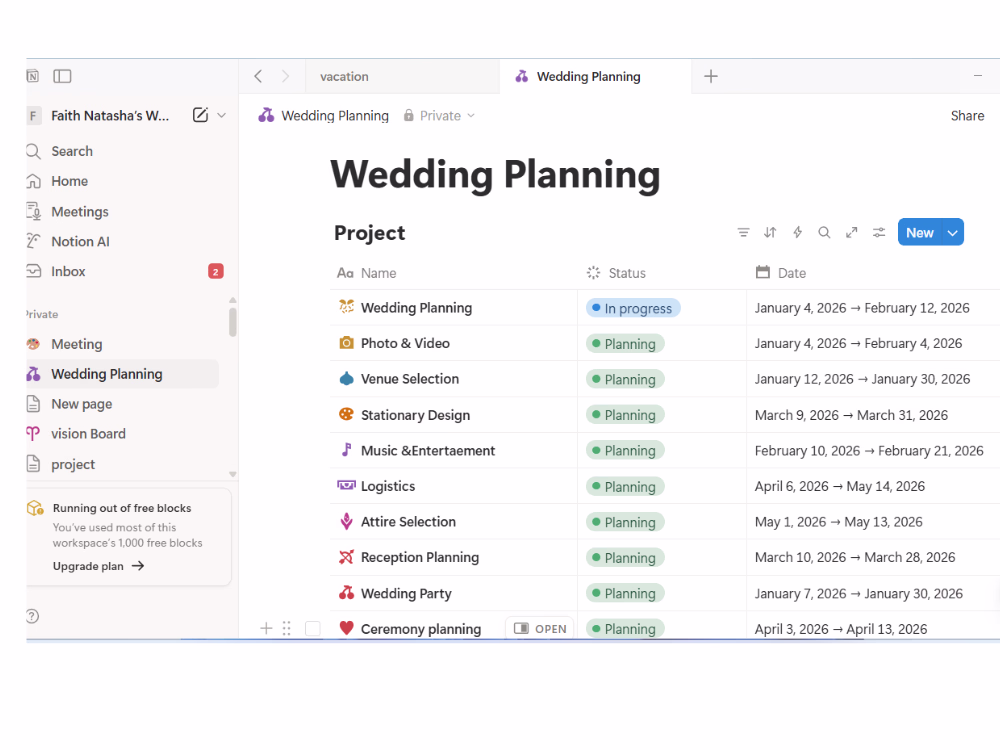Click the heart icon of Ceremony planning
Screen dimensions: 1000x750
(x=346, y=628)
